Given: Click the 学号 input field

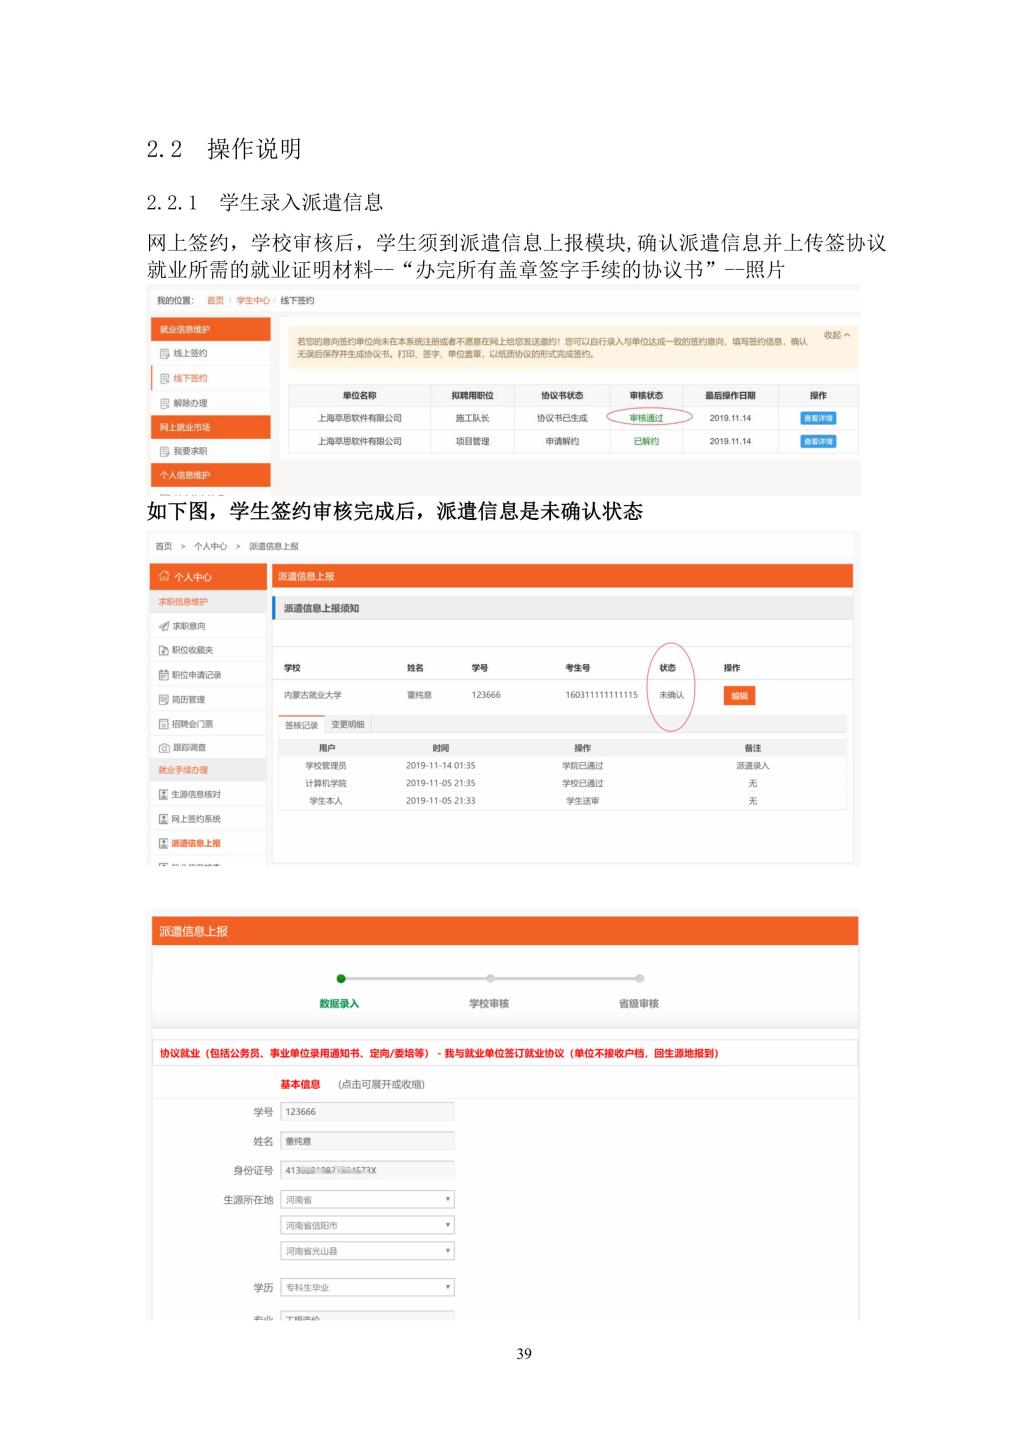Looking at the screenshot, I should pos(367,1112).
